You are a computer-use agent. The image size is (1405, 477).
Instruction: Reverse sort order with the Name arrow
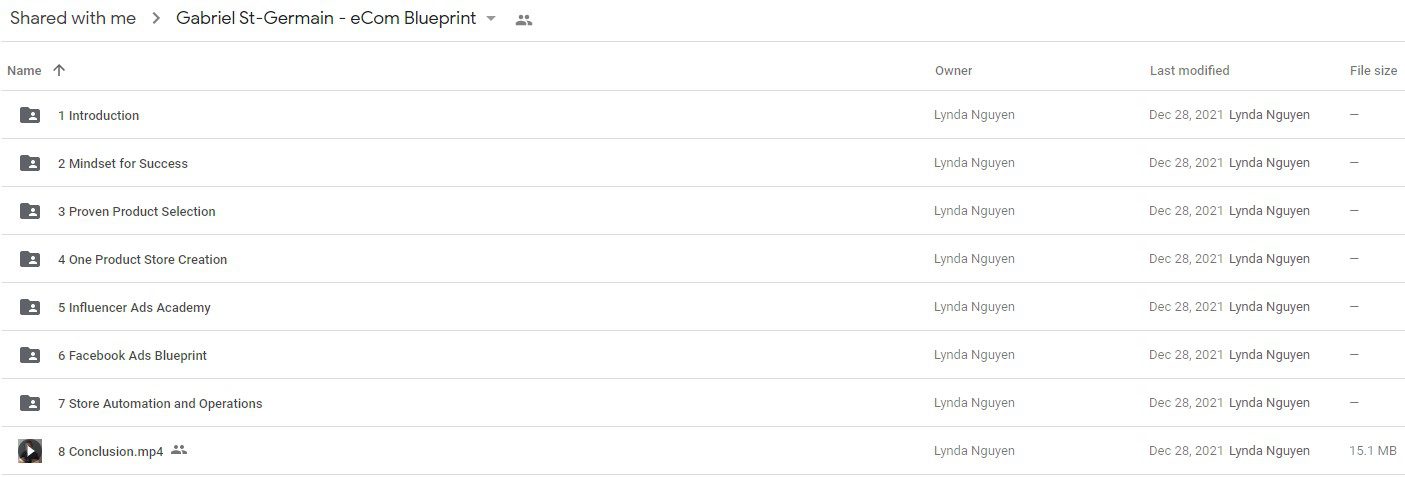[59, 70]
